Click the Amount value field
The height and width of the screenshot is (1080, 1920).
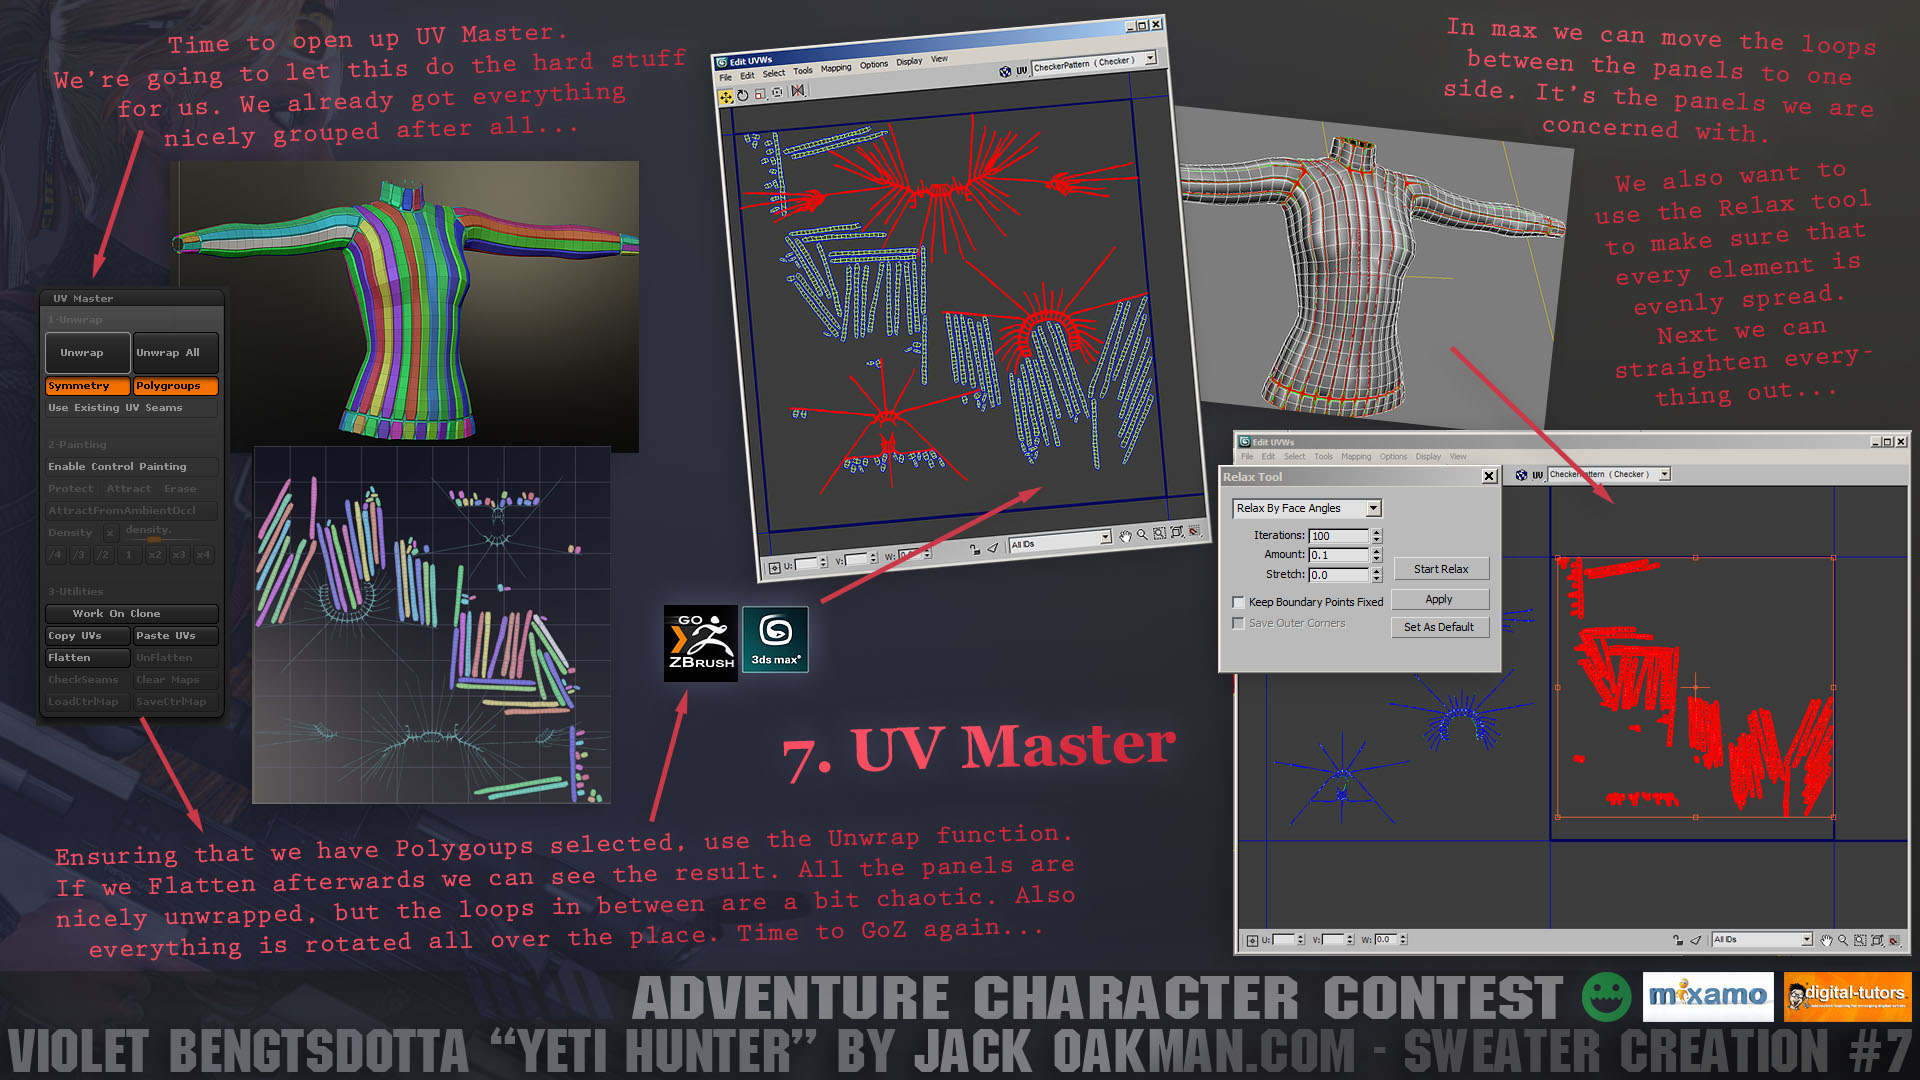1338,555
